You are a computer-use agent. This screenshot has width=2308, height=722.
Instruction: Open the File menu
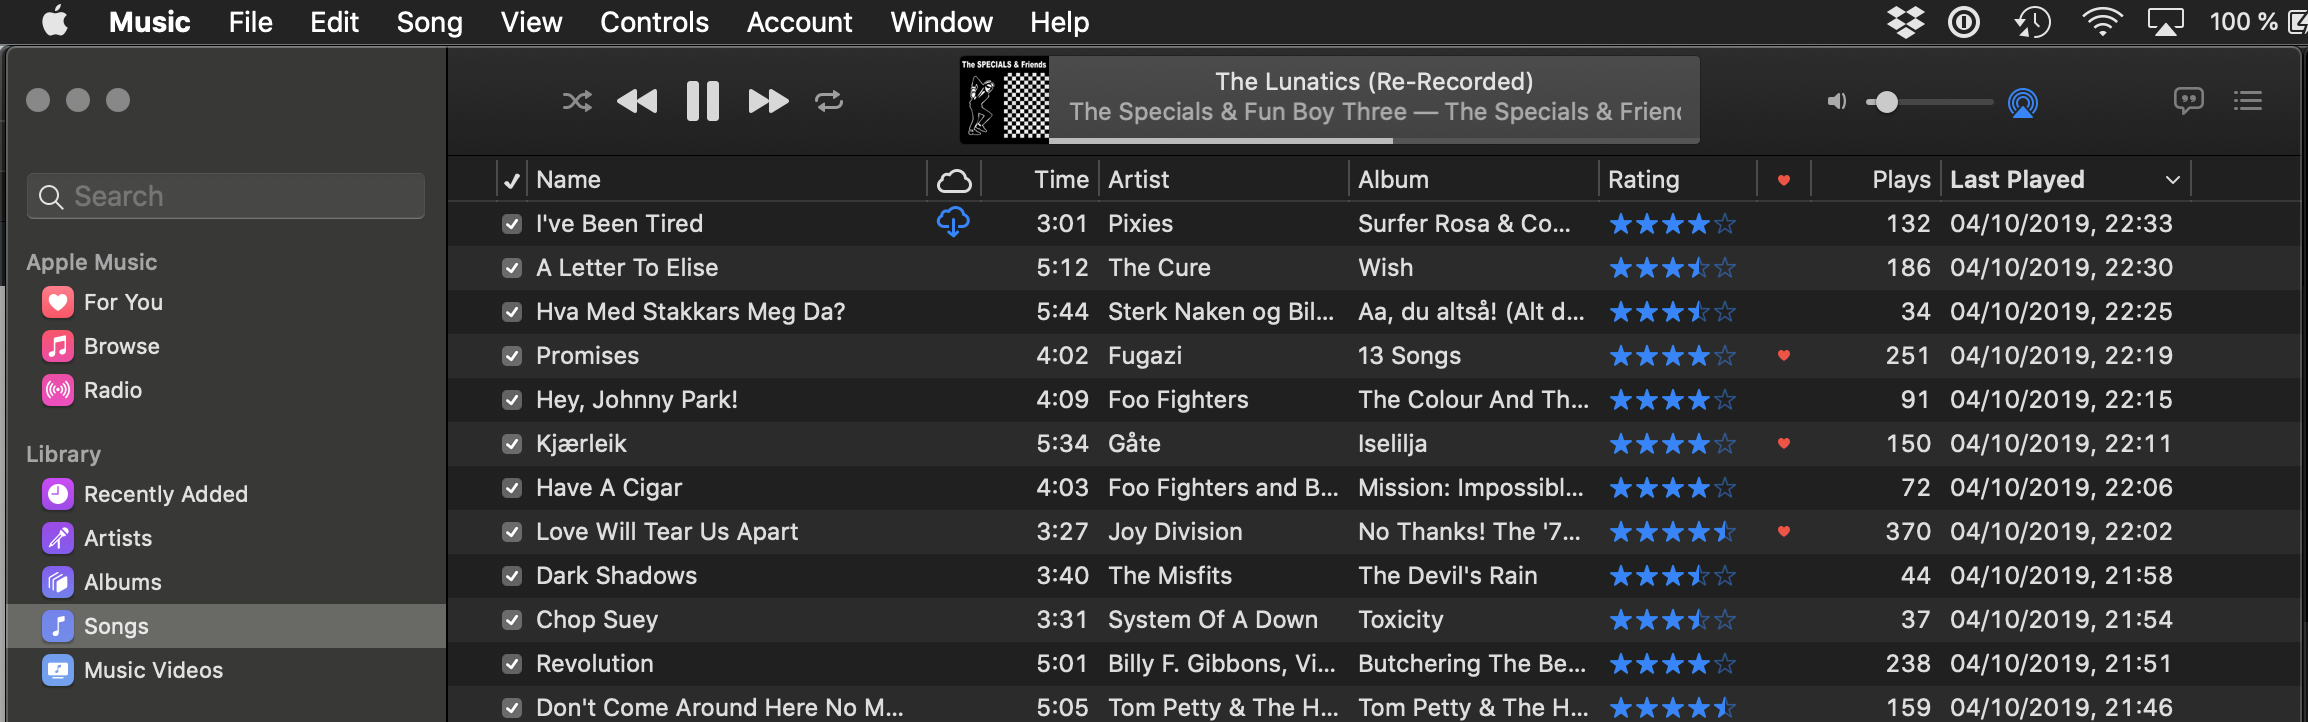click(x=250, y=22)
